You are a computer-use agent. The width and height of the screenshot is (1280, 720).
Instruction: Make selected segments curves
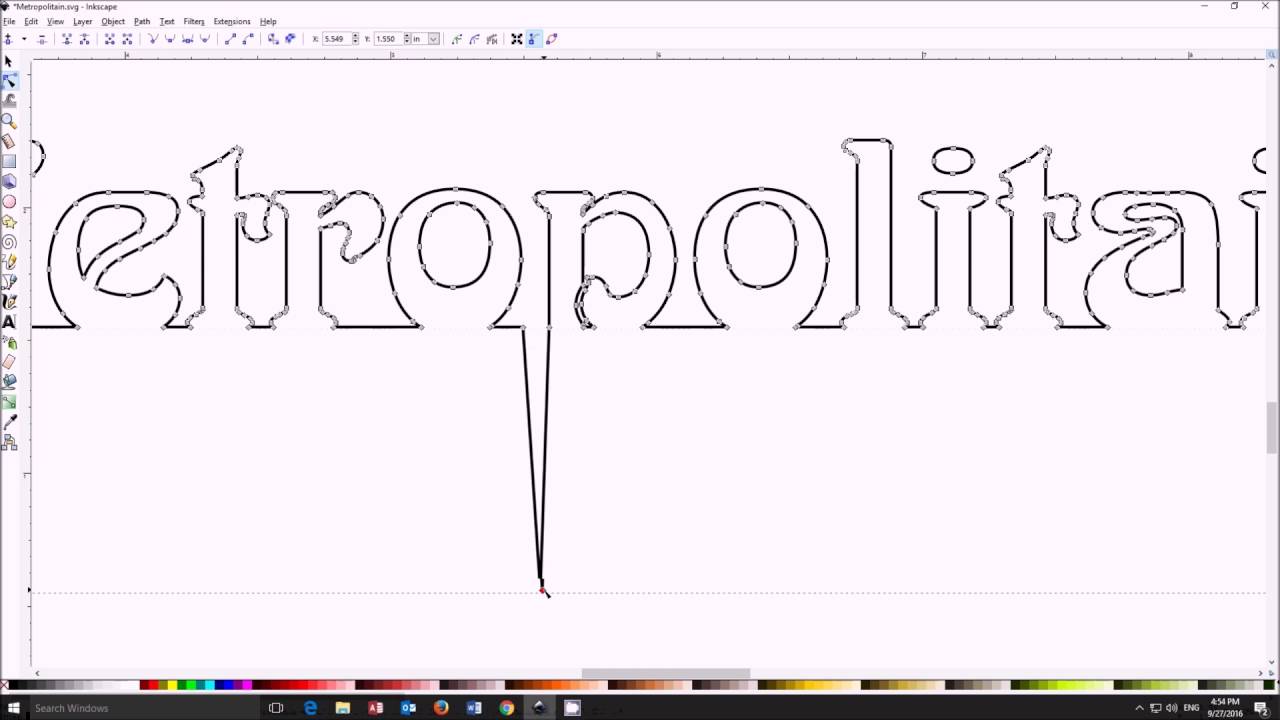coord(247,39)
